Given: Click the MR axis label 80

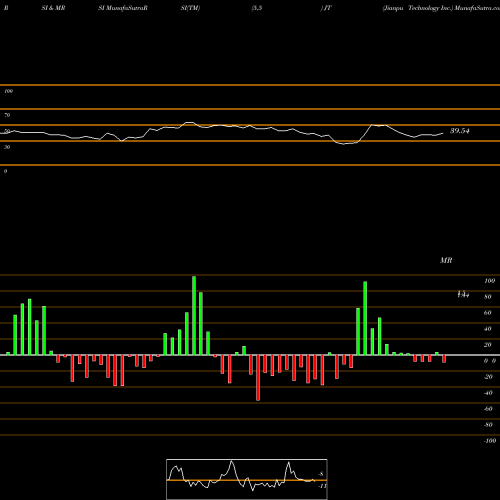Looking at the screenshot, I should point(488,297).
